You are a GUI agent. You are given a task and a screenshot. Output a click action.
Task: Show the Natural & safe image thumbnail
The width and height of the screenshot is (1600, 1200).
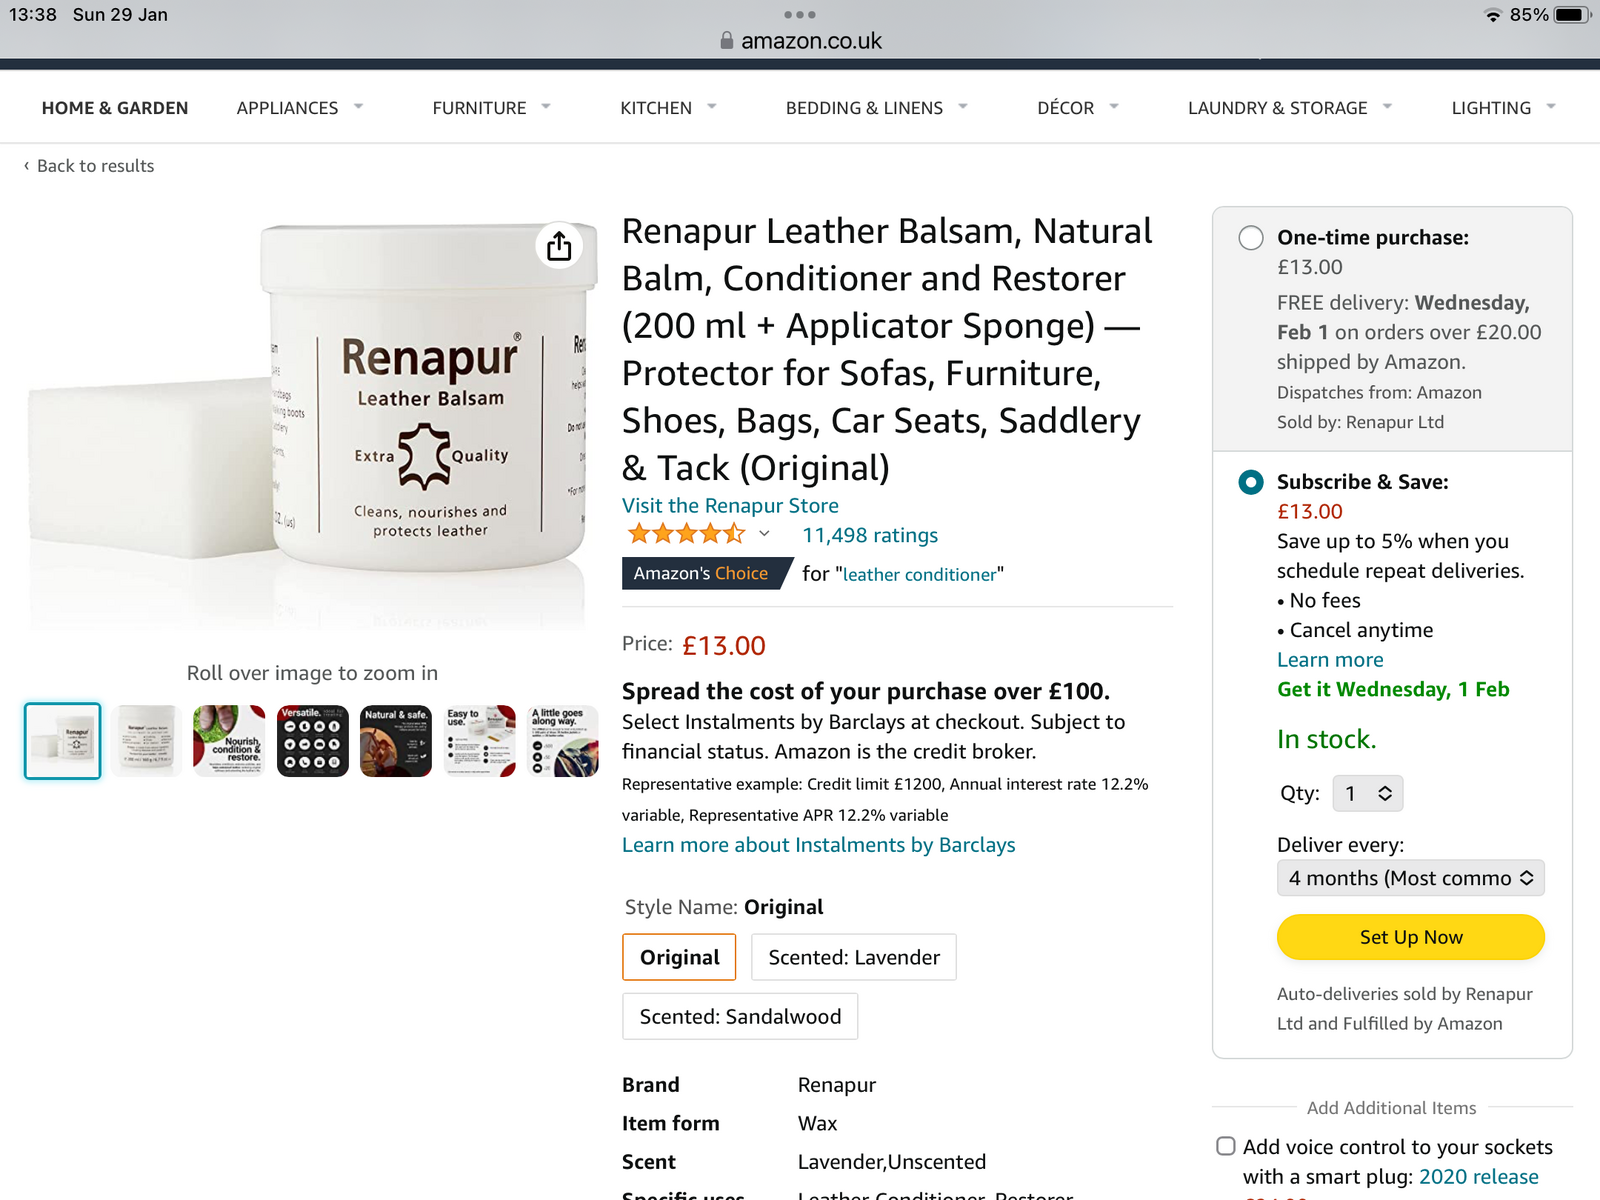396,741
